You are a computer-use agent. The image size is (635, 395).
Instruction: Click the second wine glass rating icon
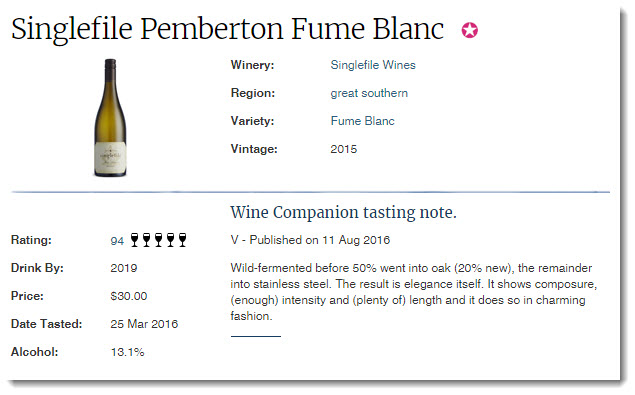[147, 240]
